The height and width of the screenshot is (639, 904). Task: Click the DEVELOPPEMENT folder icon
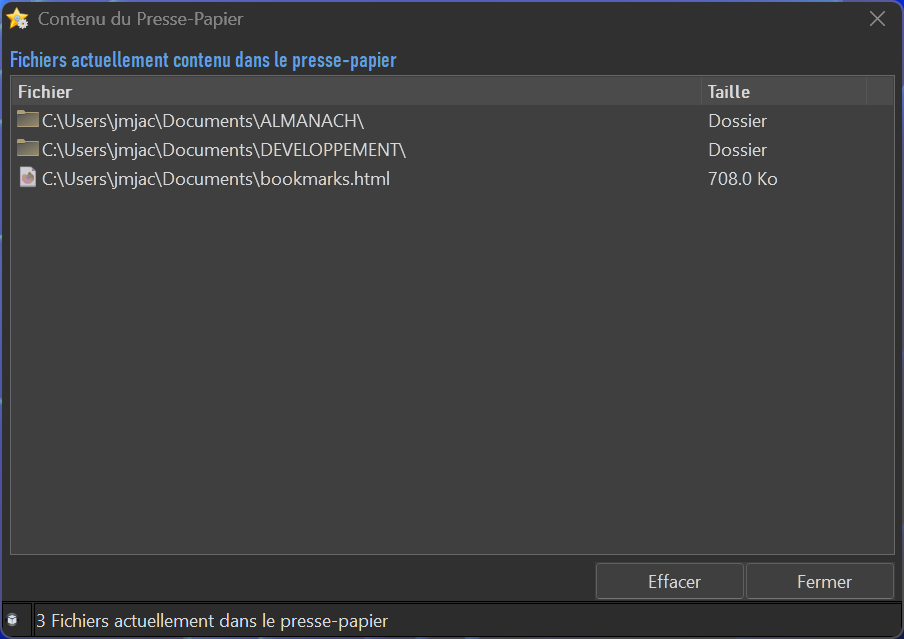click(x=28, y=149)
